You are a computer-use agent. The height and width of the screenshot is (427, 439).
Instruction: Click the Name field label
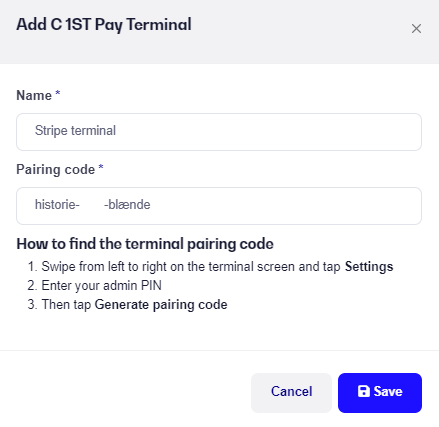(x=34, y=96)
